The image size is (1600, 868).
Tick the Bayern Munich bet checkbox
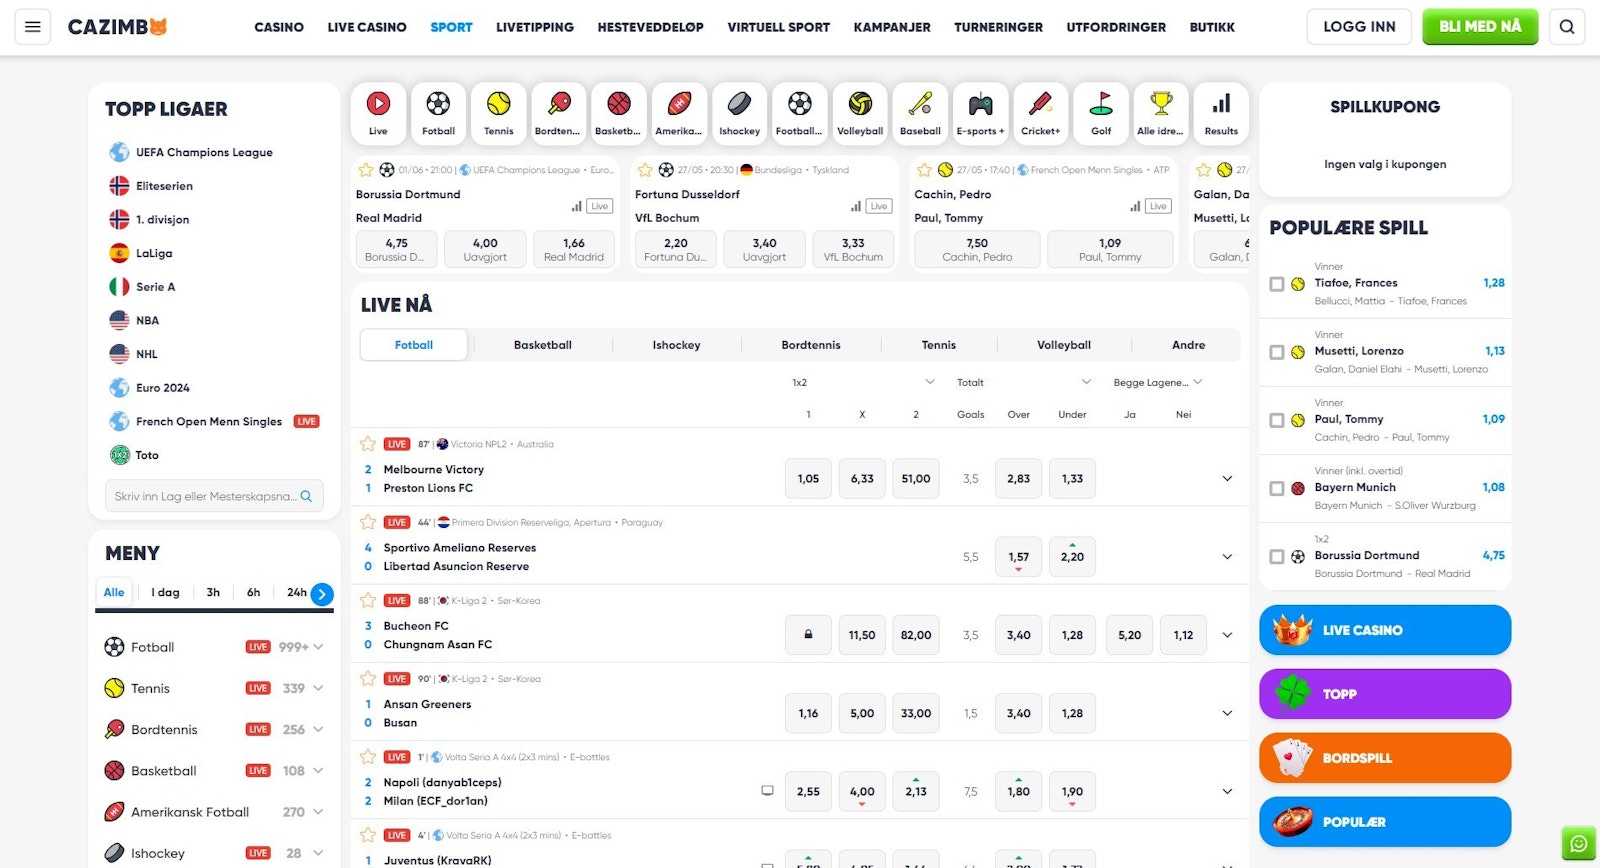(1277, 489)
